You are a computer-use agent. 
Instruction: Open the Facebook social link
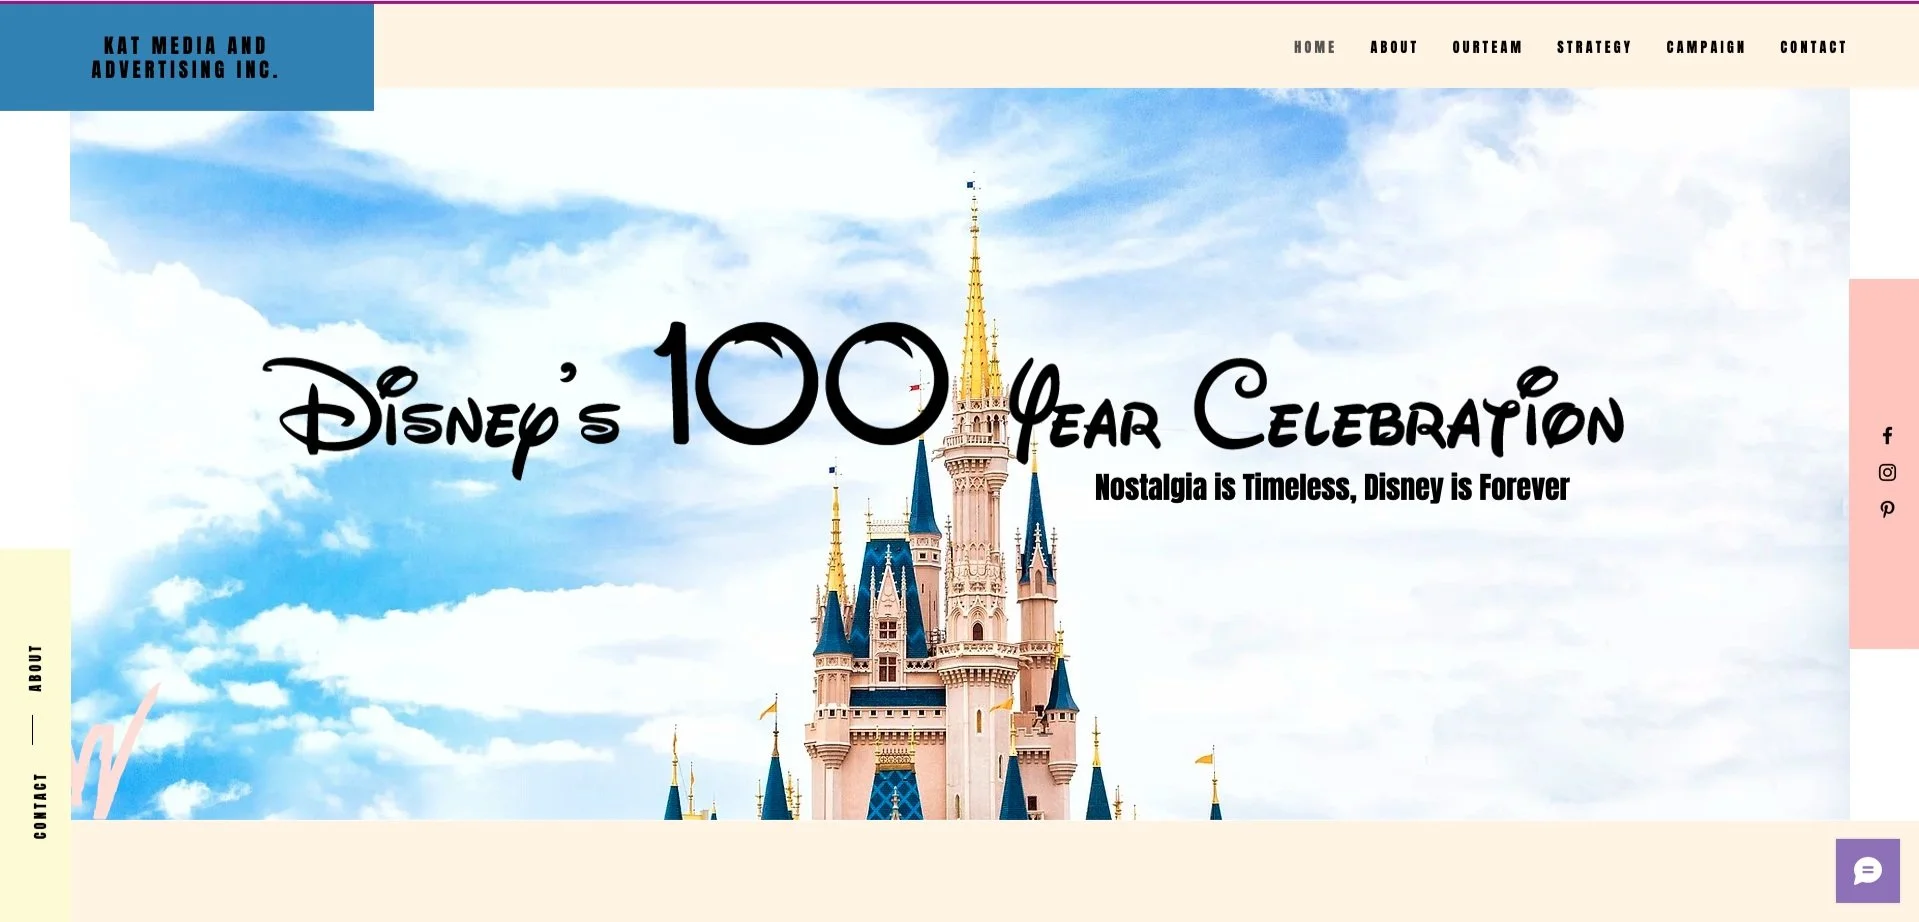tap(1887, 436)
